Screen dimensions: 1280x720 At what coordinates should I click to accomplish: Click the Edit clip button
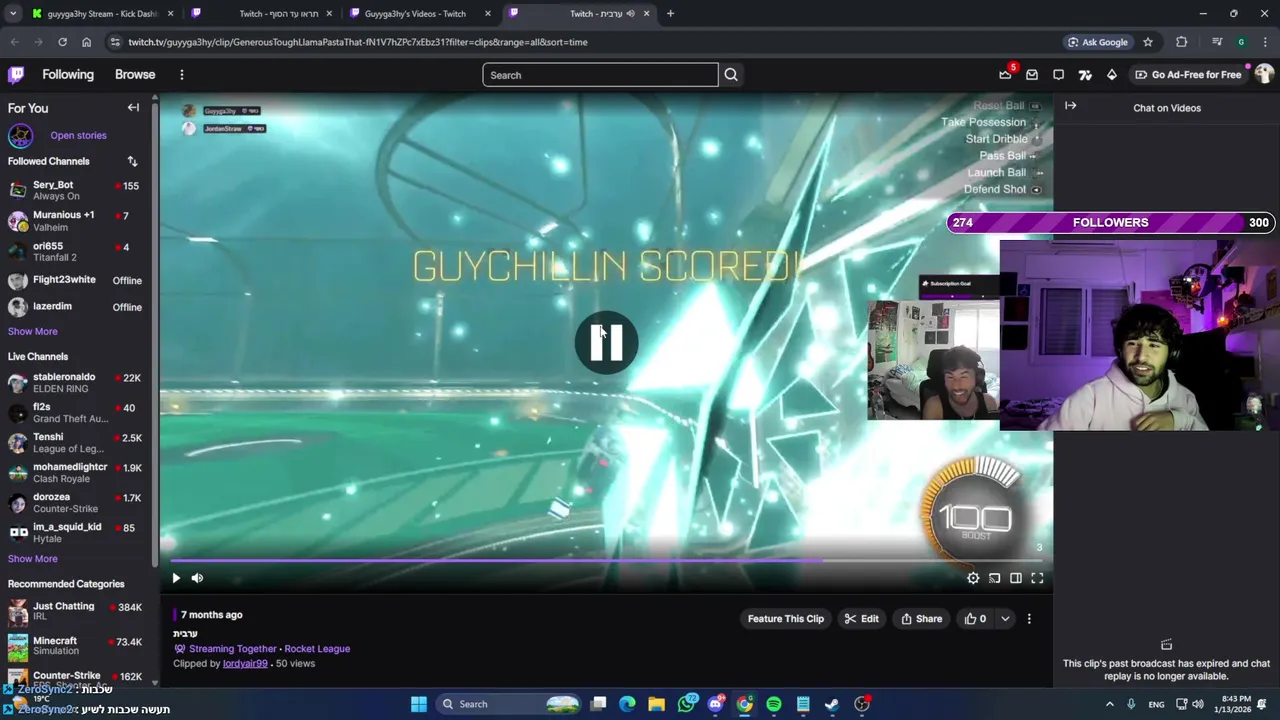pos(861,619)
